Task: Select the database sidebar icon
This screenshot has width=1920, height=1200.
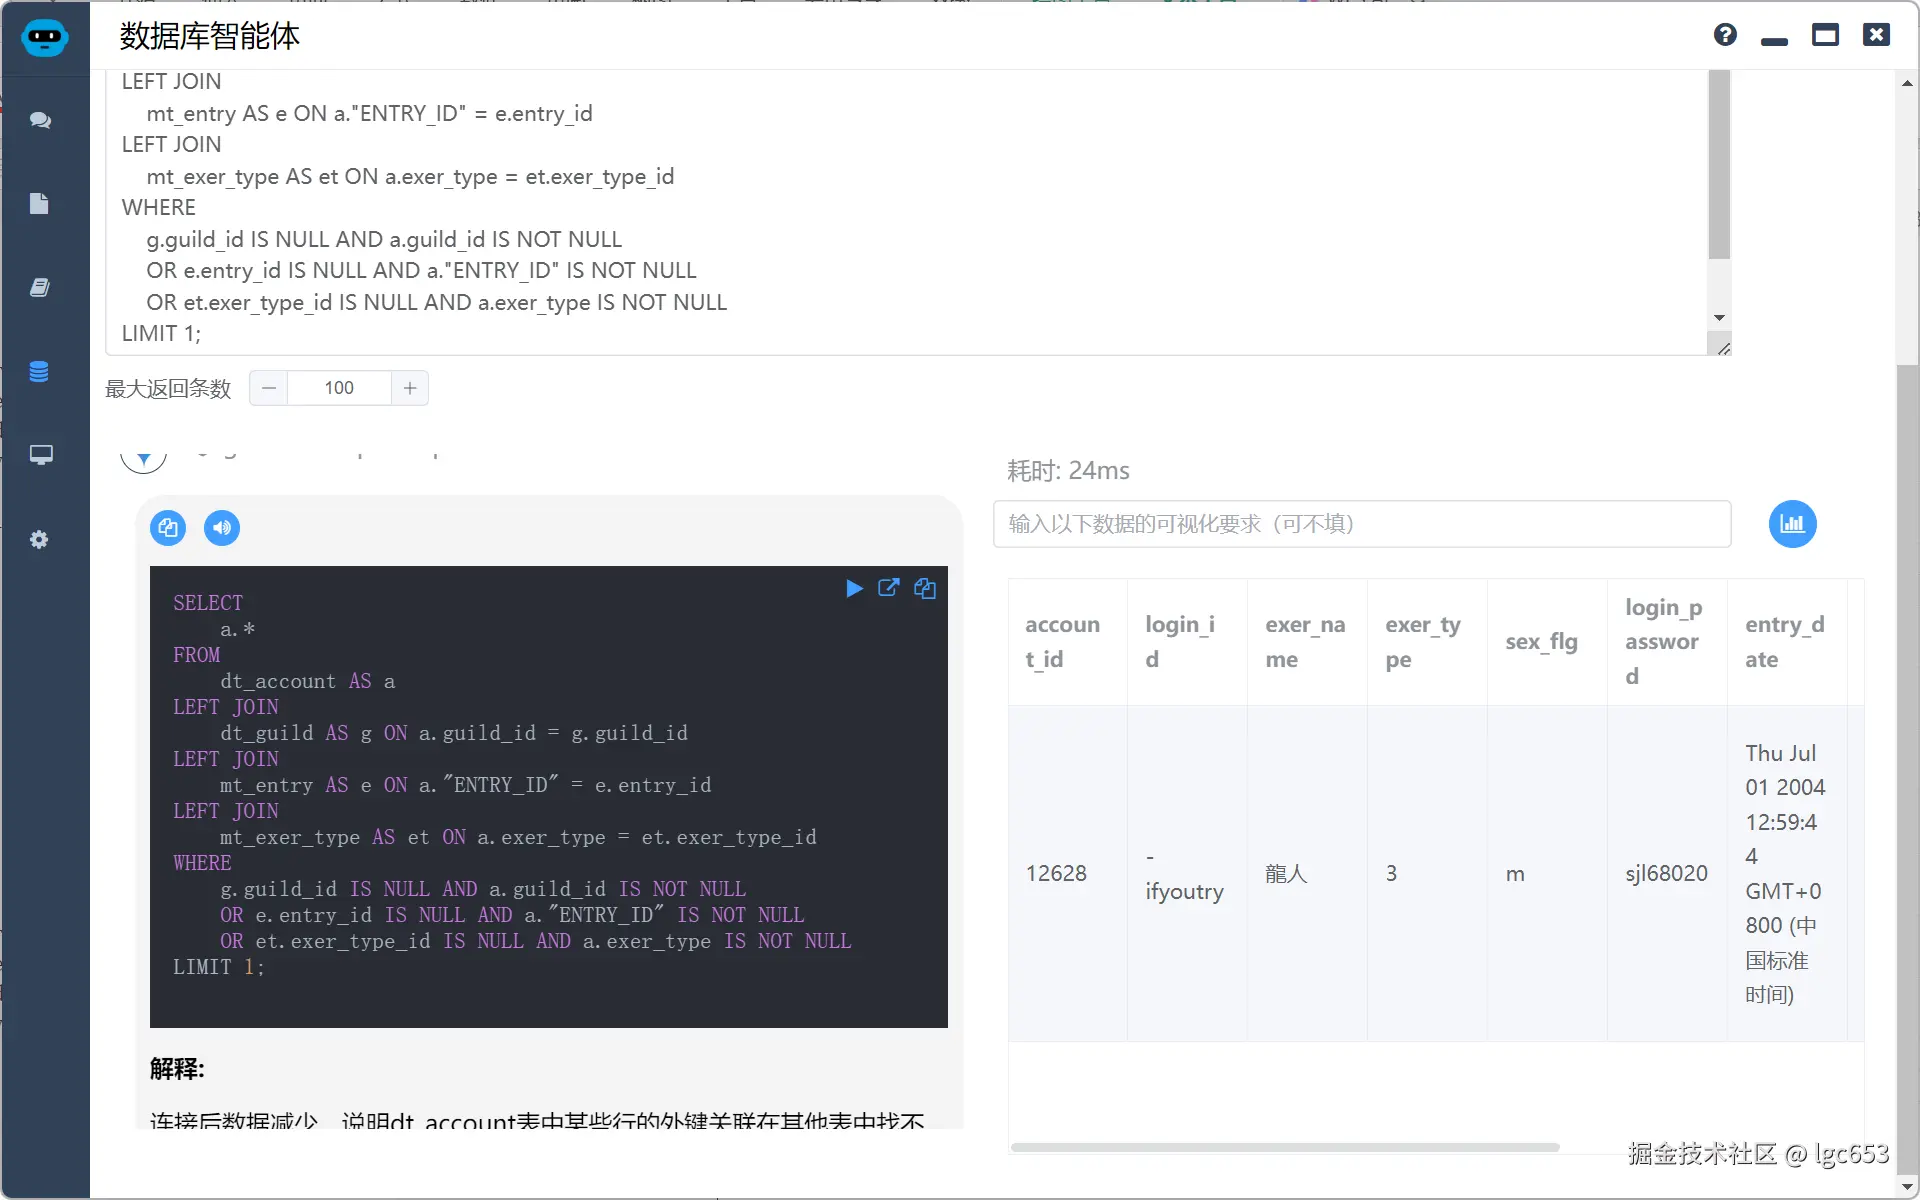Action: tap(39, 372)
